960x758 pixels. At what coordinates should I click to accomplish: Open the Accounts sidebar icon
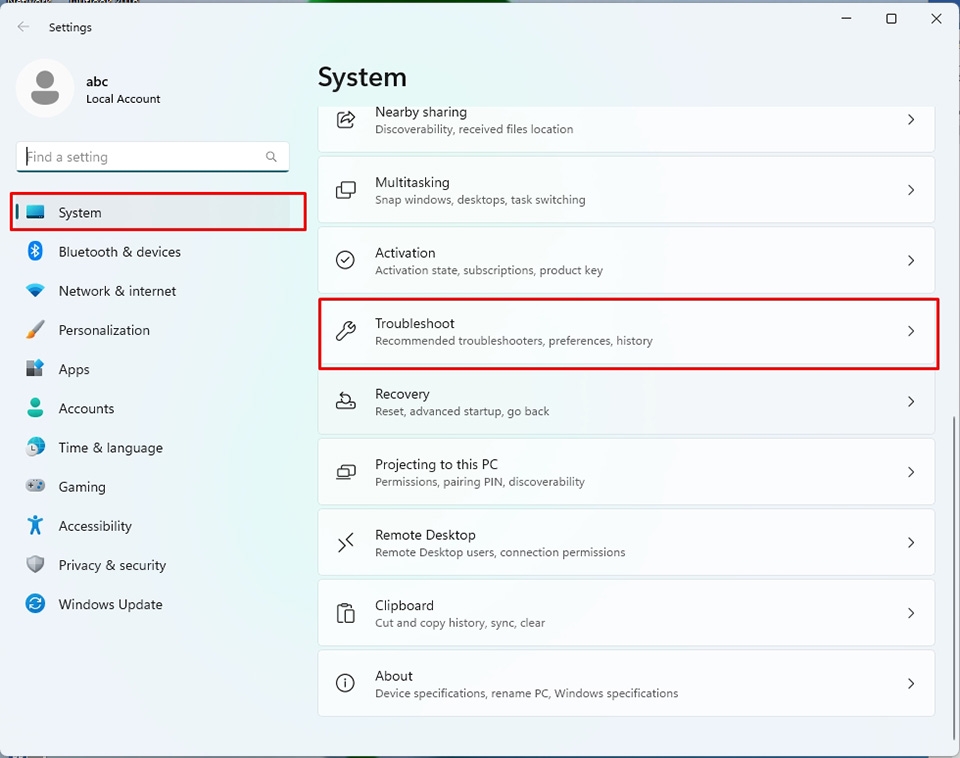tap(34, 408)
